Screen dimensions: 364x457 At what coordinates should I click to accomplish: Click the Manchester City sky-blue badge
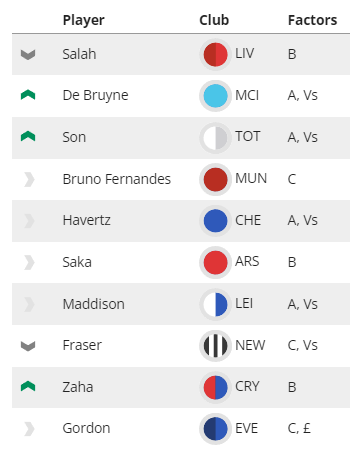pos(215,96)
